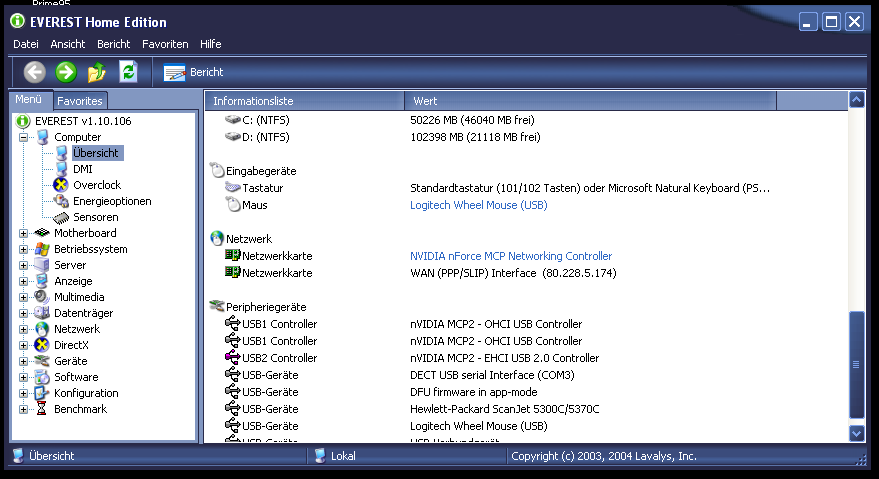The image size is (879, 479).
Task: Switch to the Favorites tab
Action: [x=80, y=101]
